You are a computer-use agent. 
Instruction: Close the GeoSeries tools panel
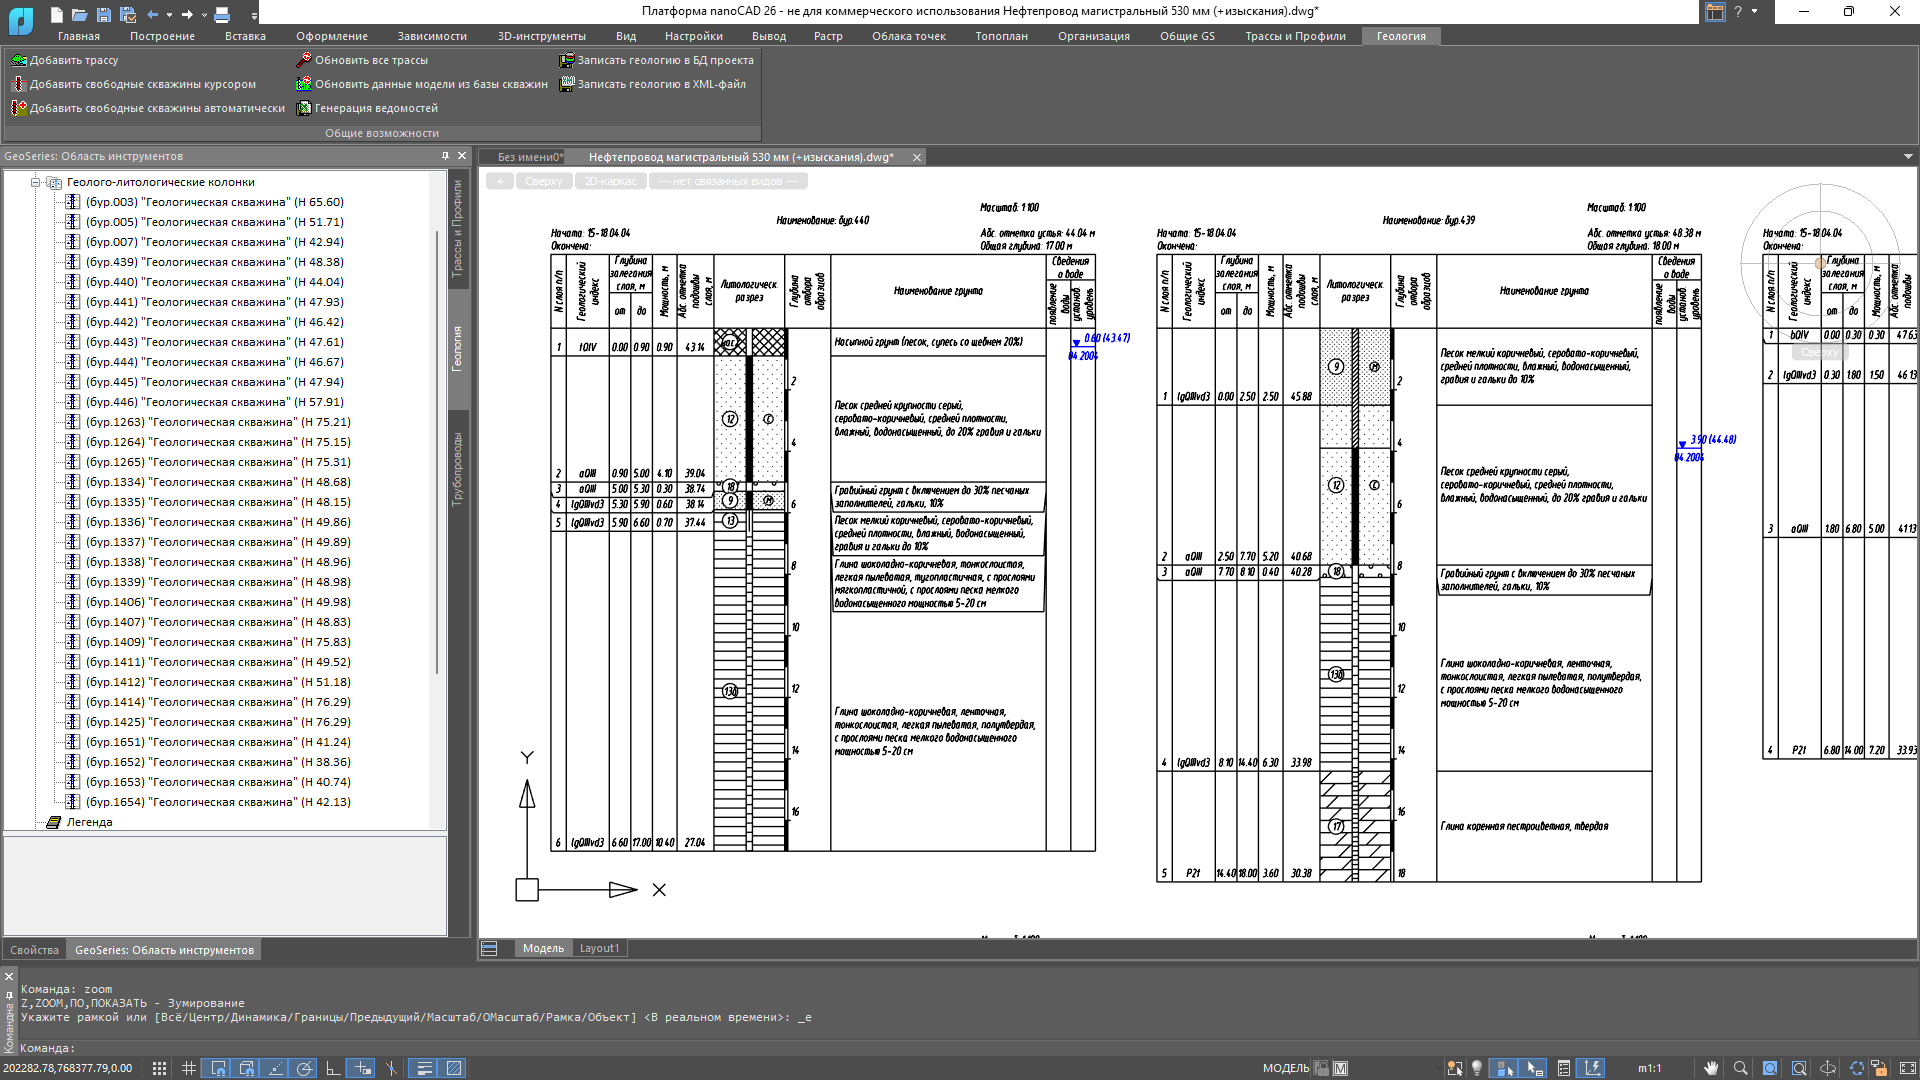[462, 156]
